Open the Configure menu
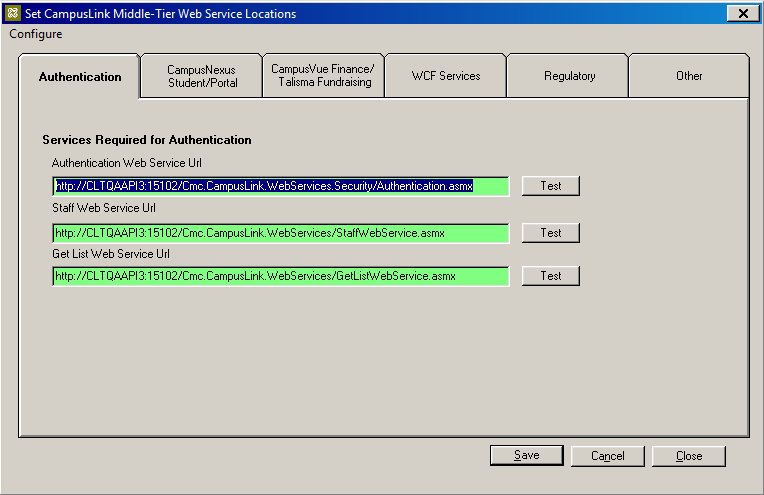Image resolution: width=764 pixels, height=495 pixels. [x=36, y=34]
